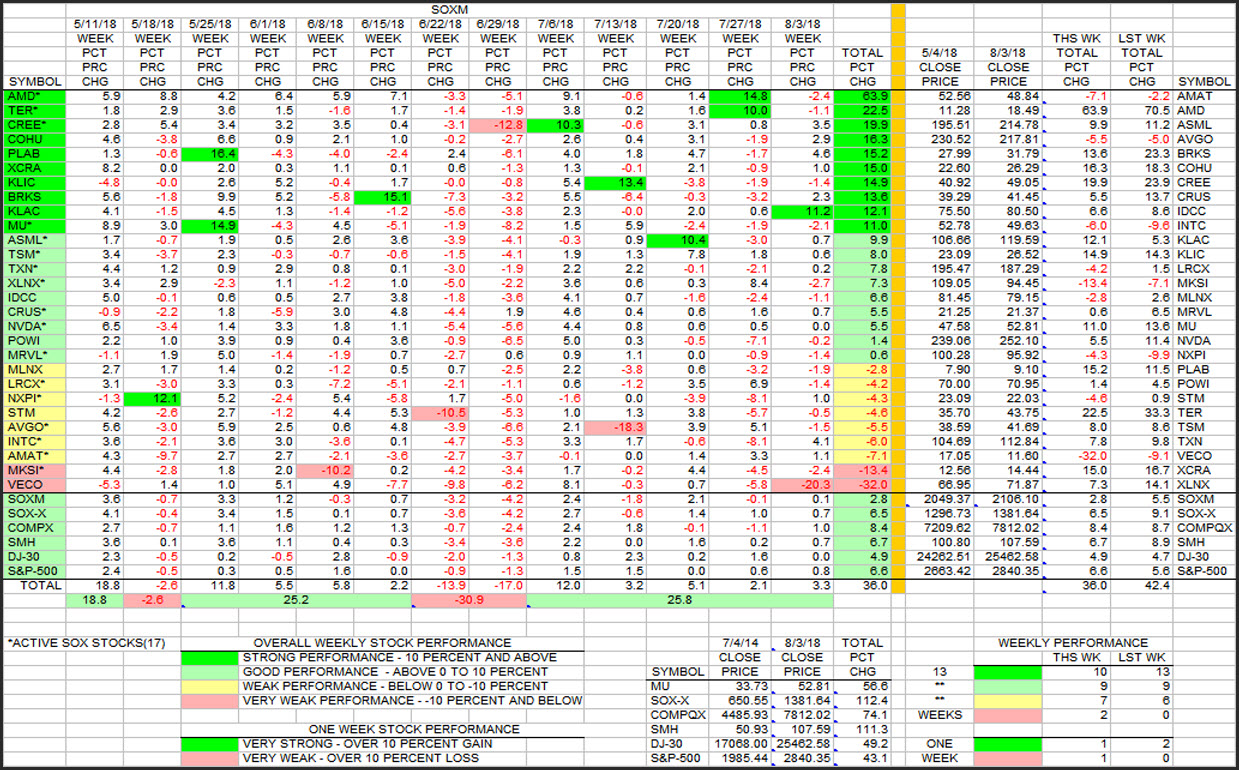Click the NXPI* symbol cell
Viewport: 1239px width, 770px height.
coord(34,398)
